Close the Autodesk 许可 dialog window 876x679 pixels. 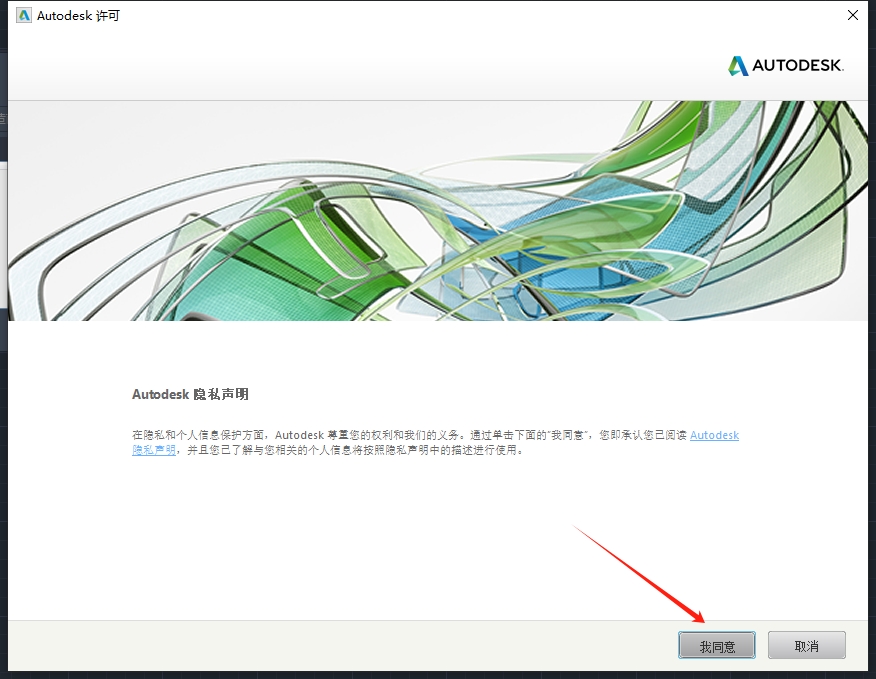click(852, 16)
